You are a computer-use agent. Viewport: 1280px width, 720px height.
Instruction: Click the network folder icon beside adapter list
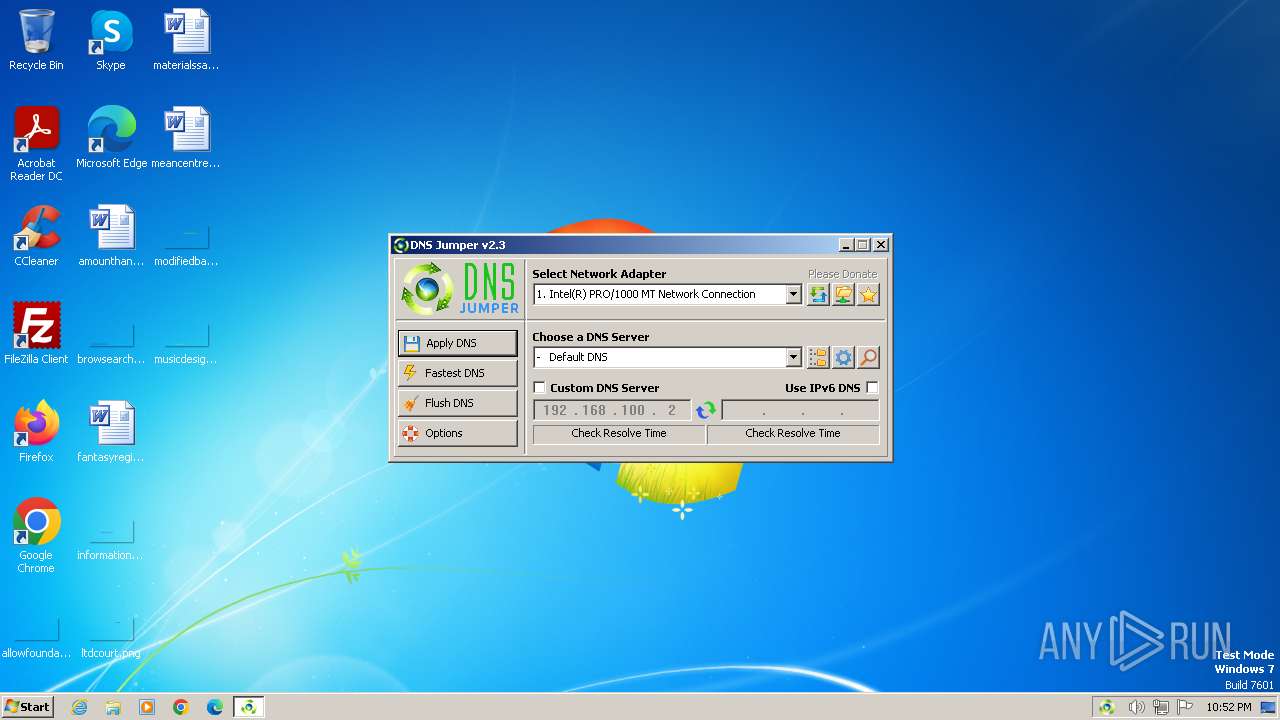click(843, 294)
